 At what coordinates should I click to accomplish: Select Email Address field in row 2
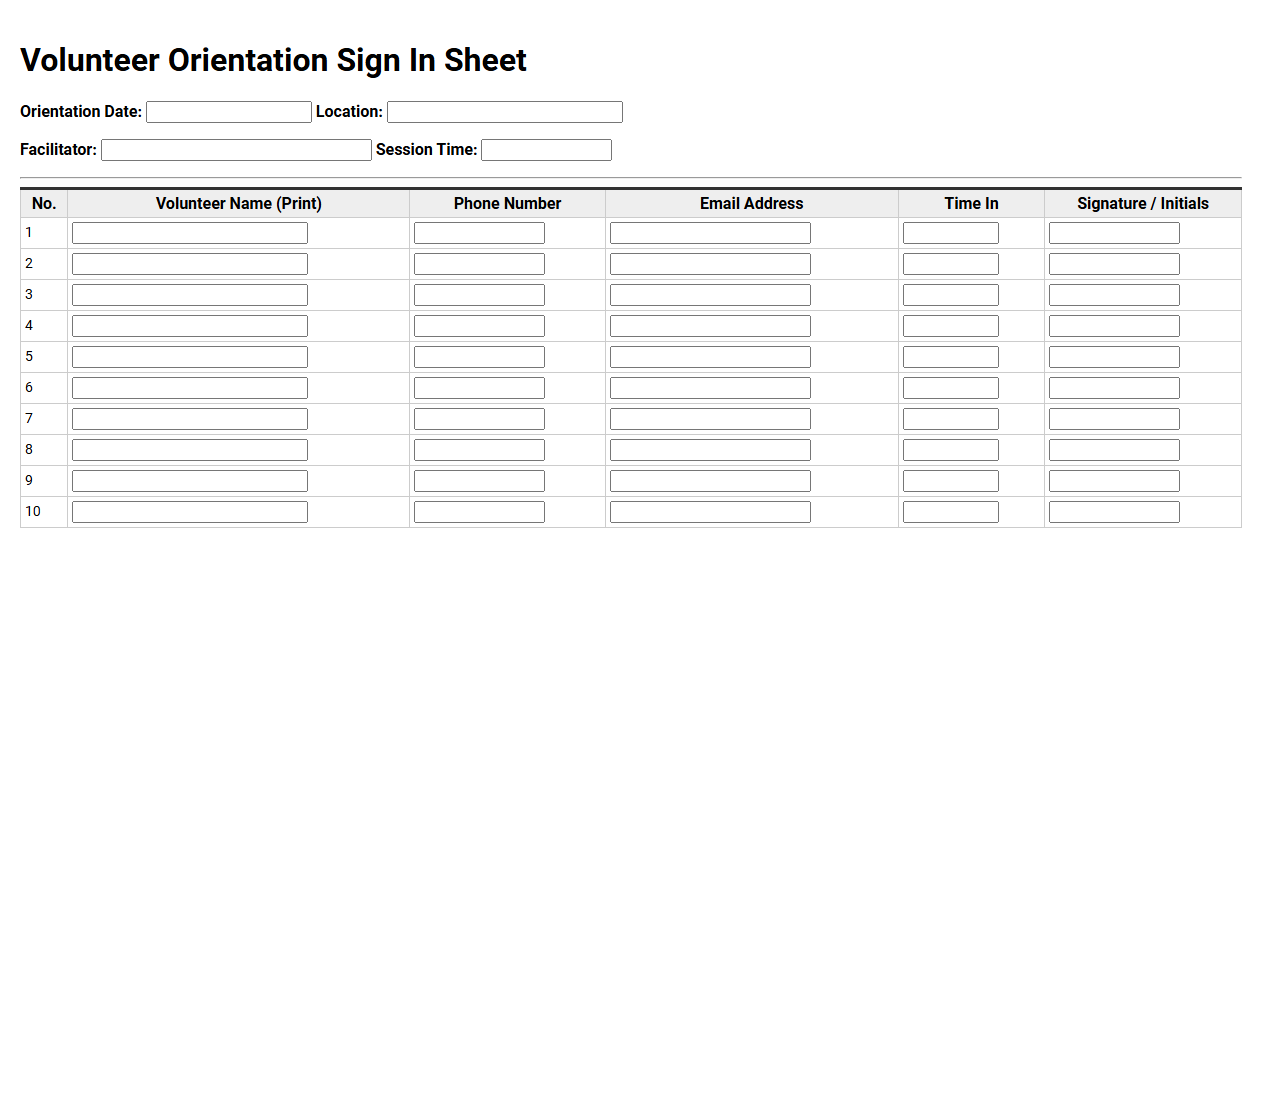point(710,264)
